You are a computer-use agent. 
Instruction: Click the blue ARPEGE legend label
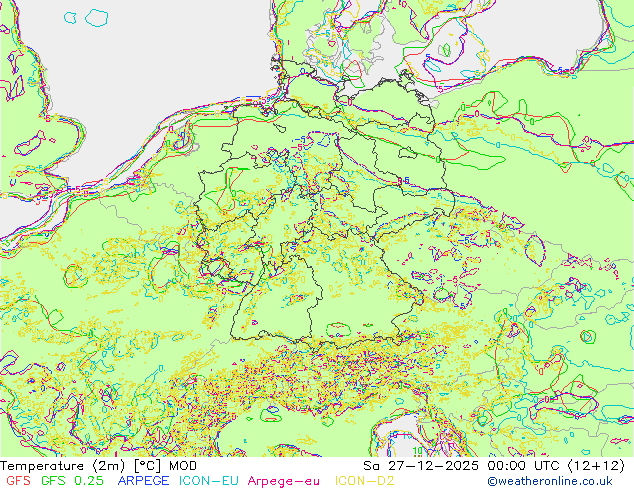[144, 481]
